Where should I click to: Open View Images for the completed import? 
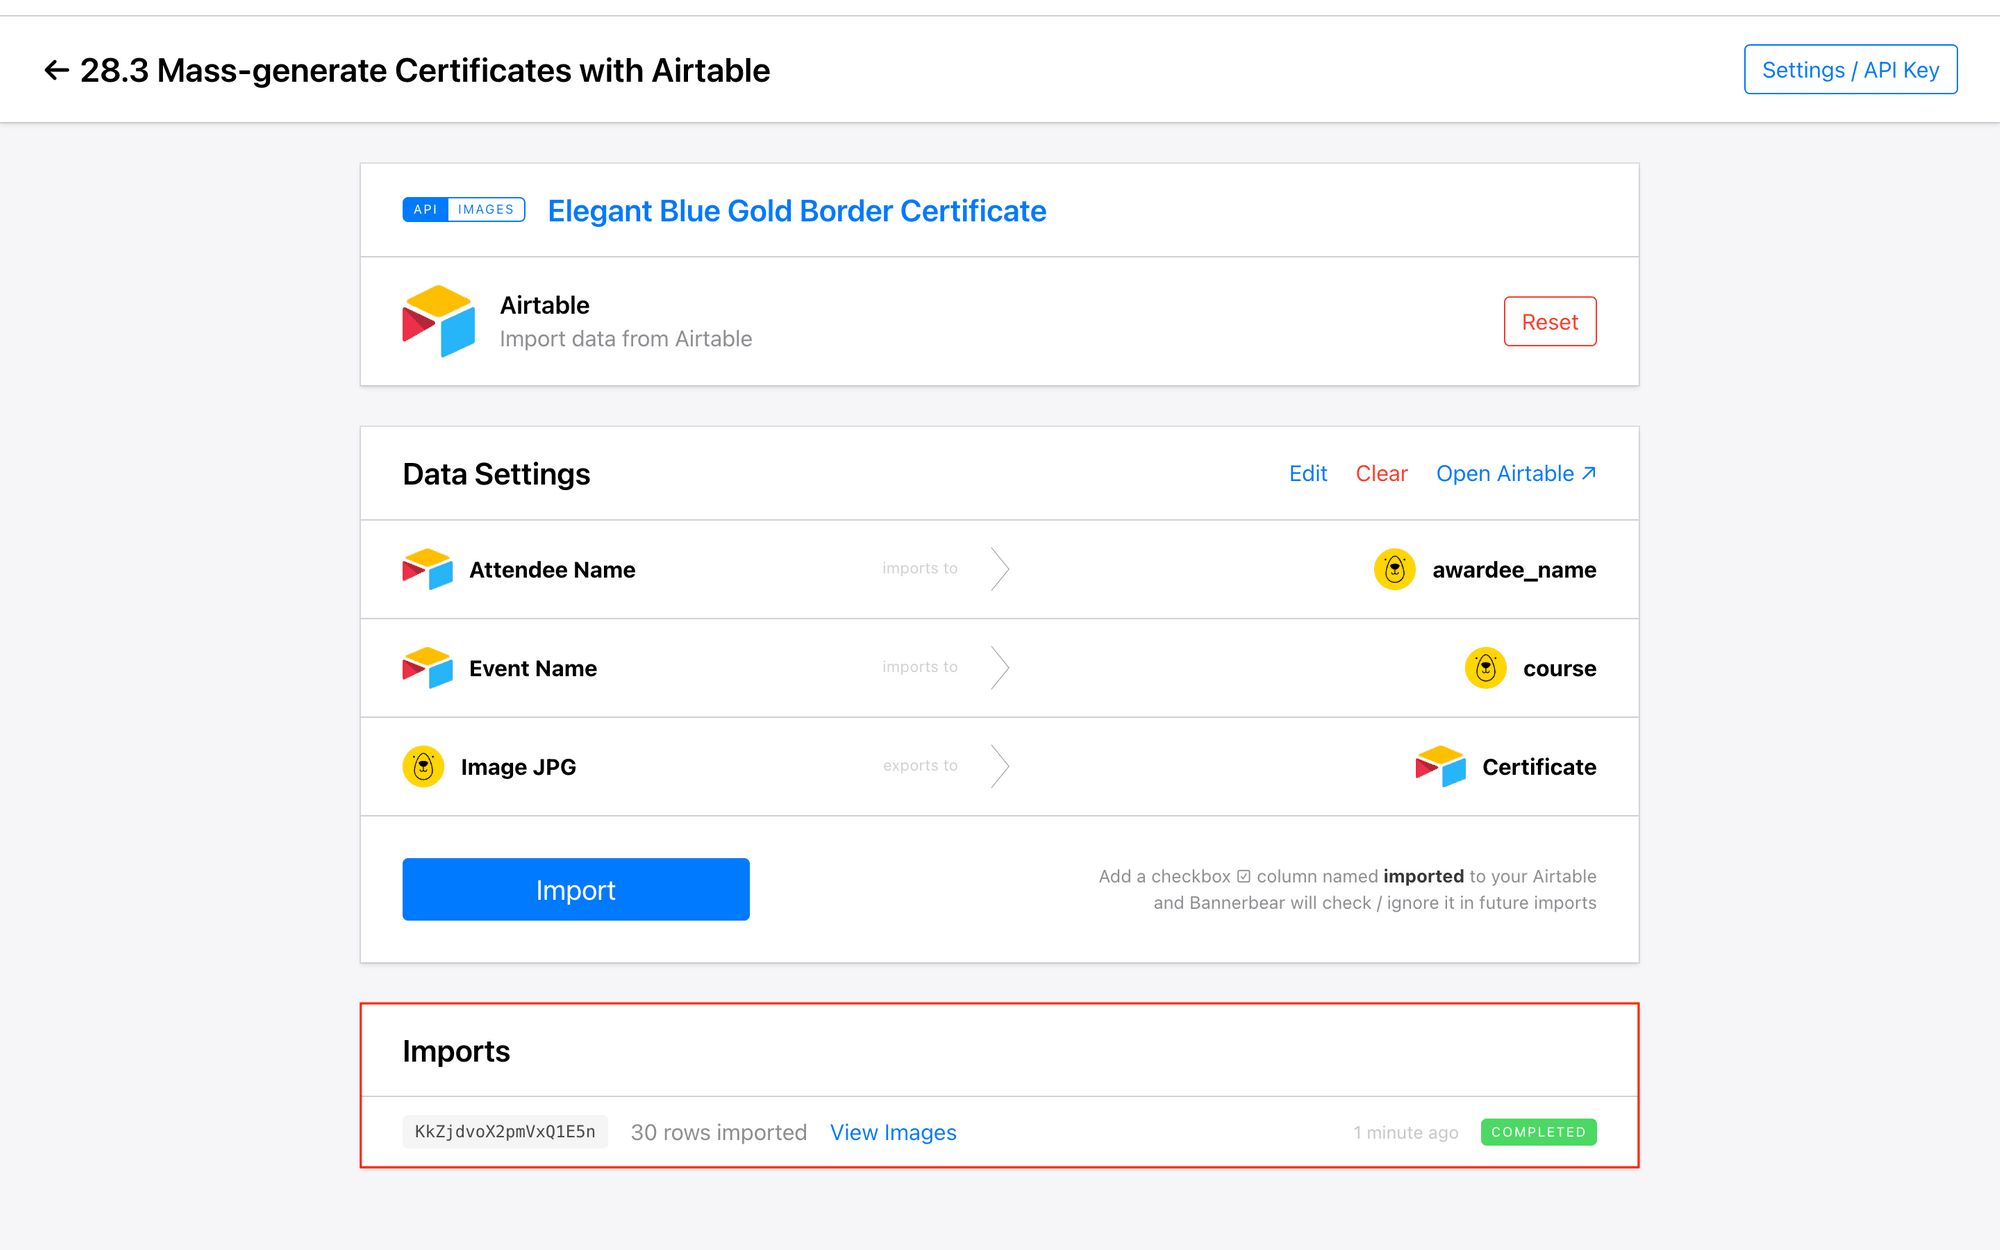[x=893, y=1131]
